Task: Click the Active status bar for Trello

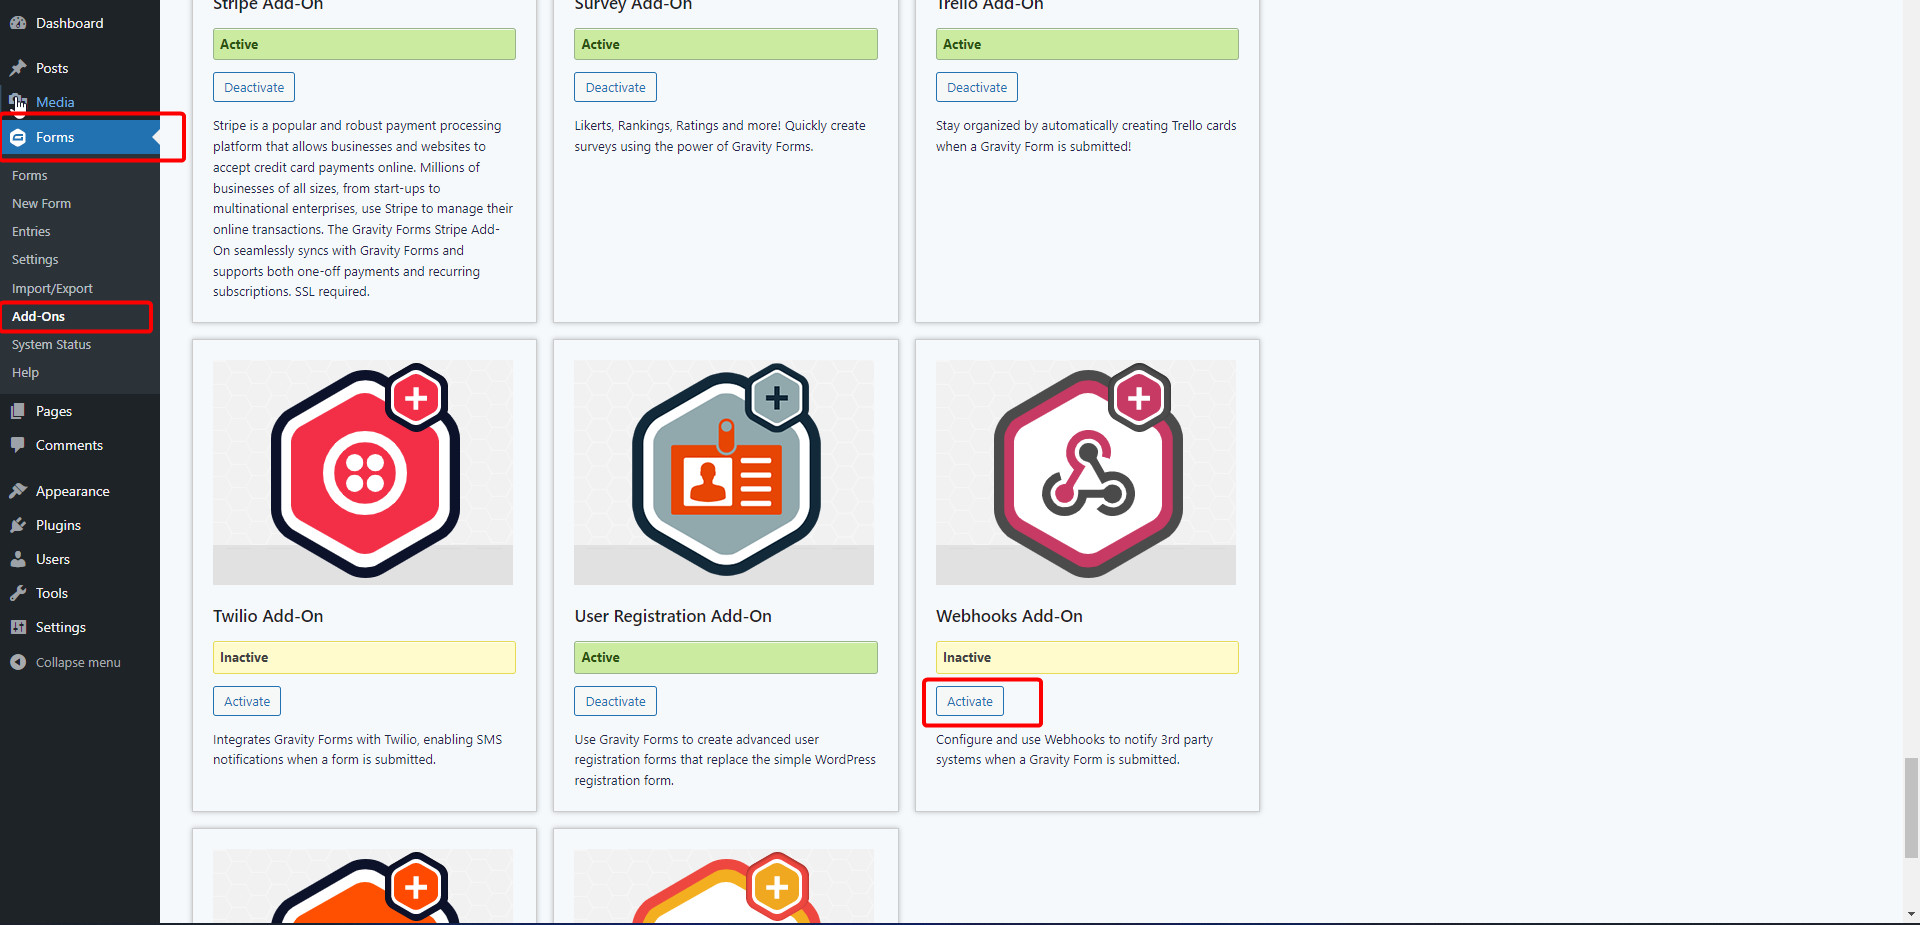Action: [x=1087, y=44]
